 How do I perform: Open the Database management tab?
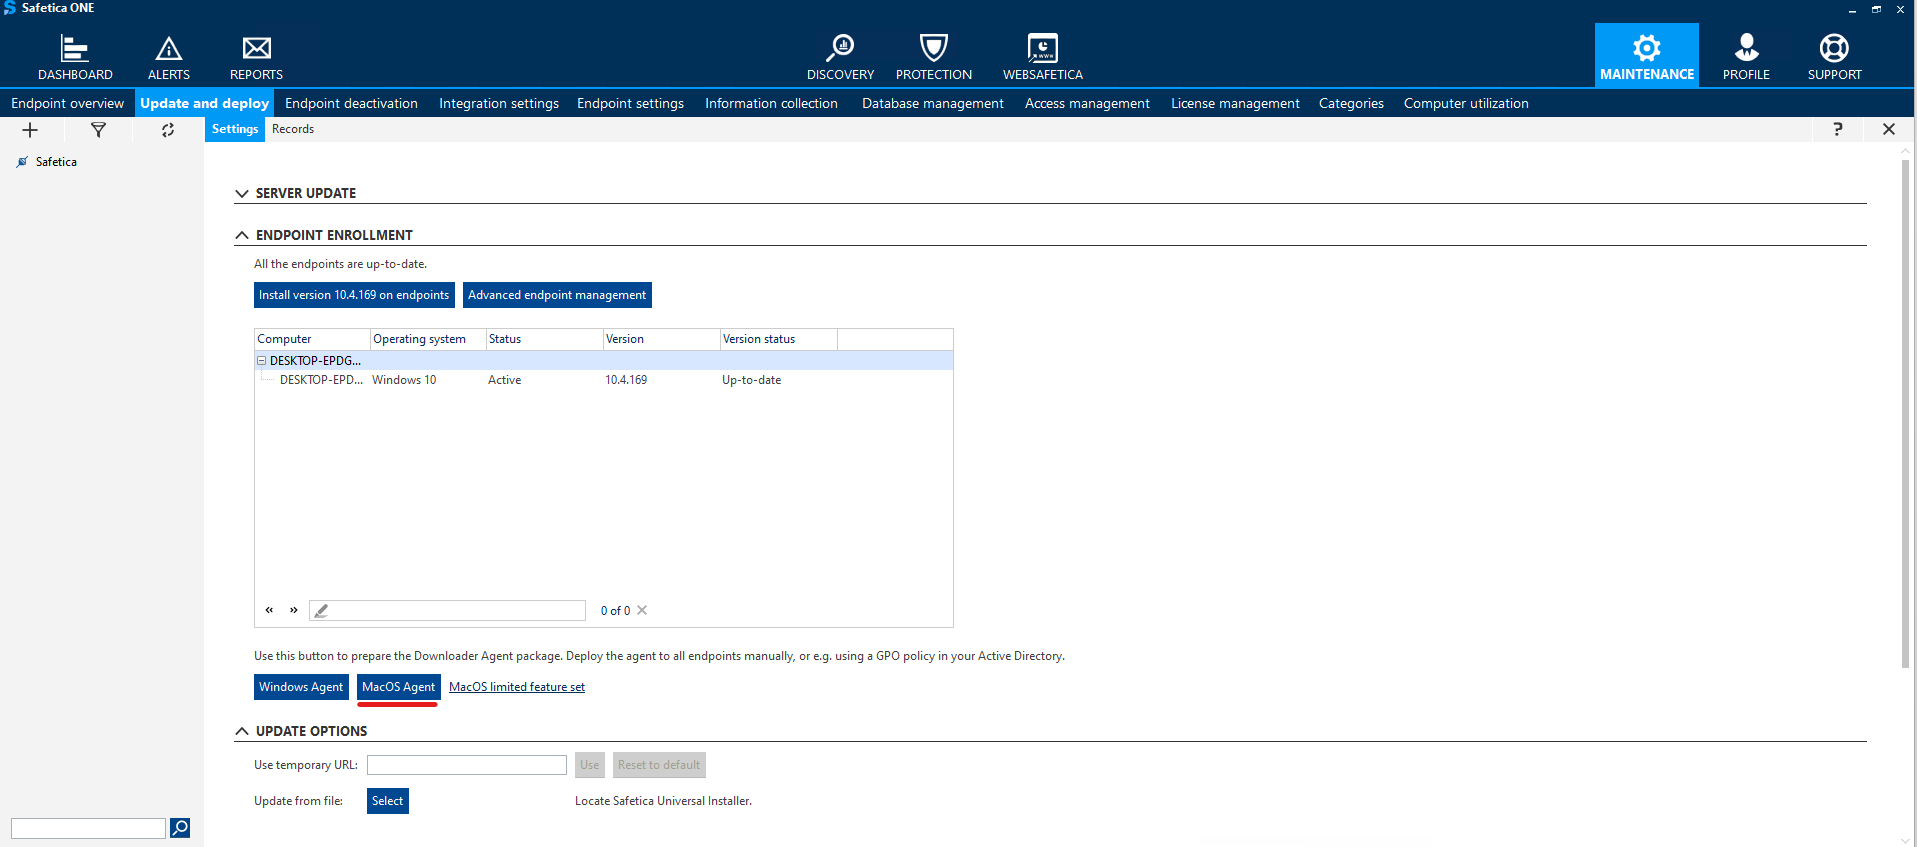coord(933,103)
